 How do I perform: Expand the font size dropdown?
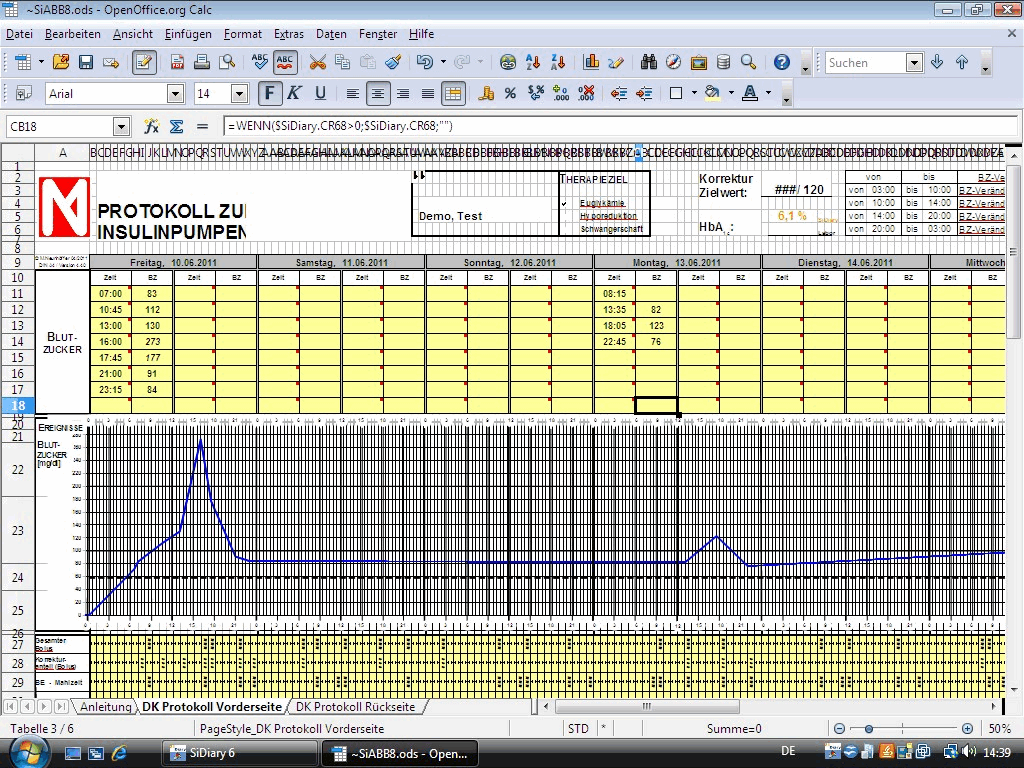[239, 94]
